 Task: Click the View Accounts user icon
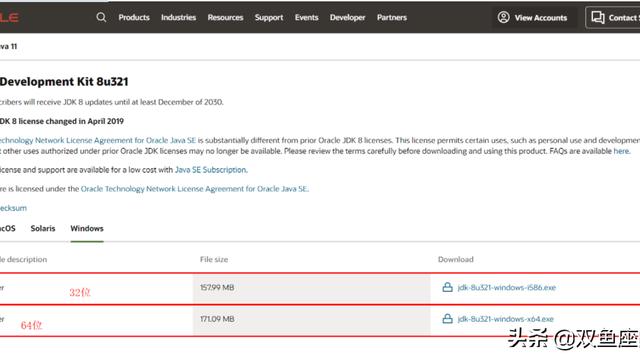[503, 17]
